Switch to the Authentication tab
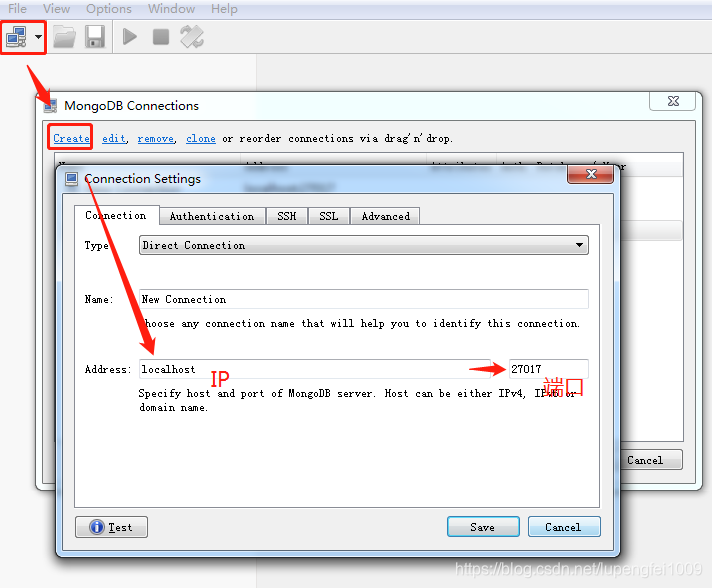This screenshot has width=712, height=588. click(x=212, y=216)
